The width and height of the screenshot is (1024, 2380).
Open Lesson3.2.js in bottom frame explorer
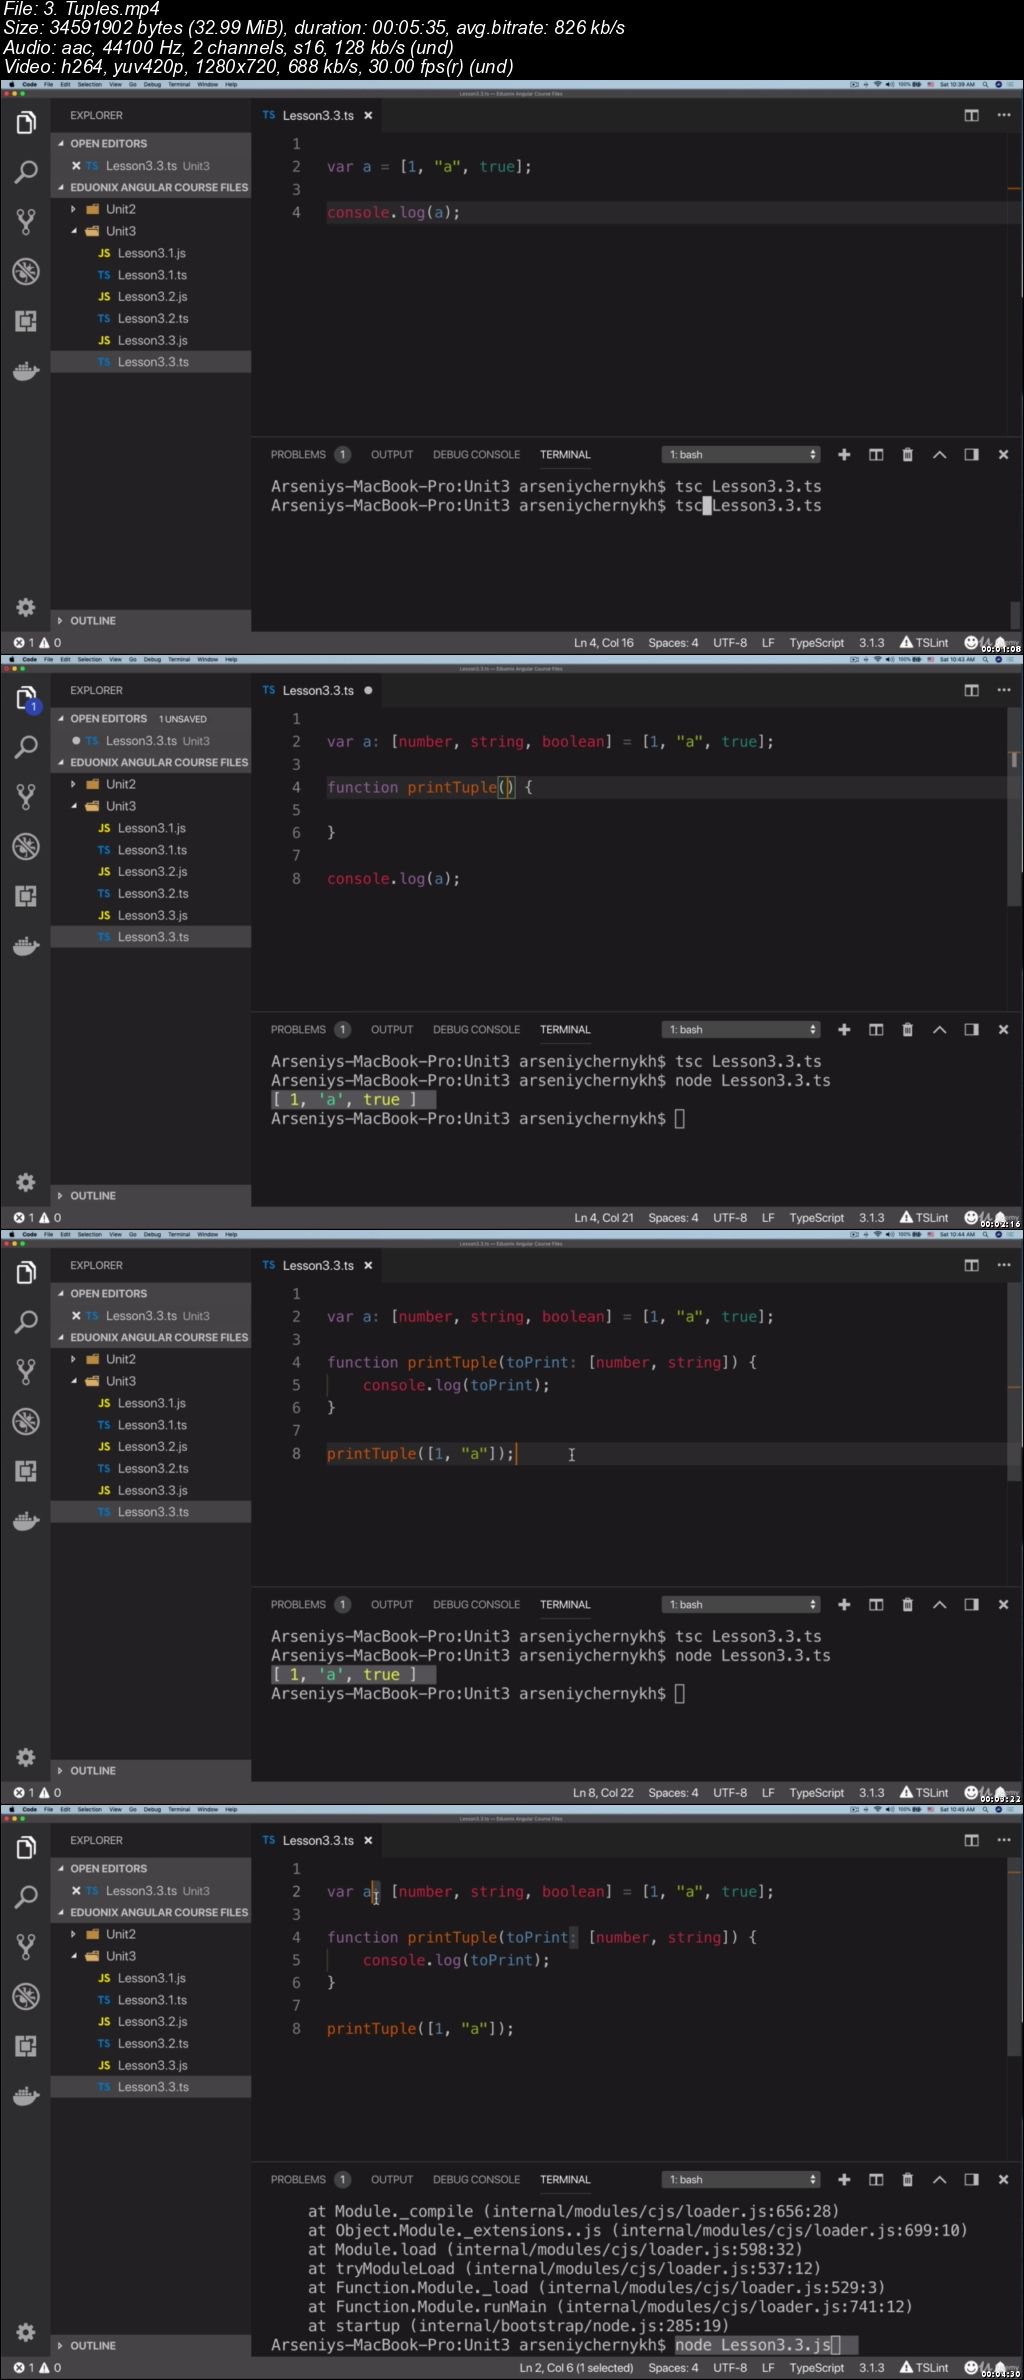coord(150,2021)
